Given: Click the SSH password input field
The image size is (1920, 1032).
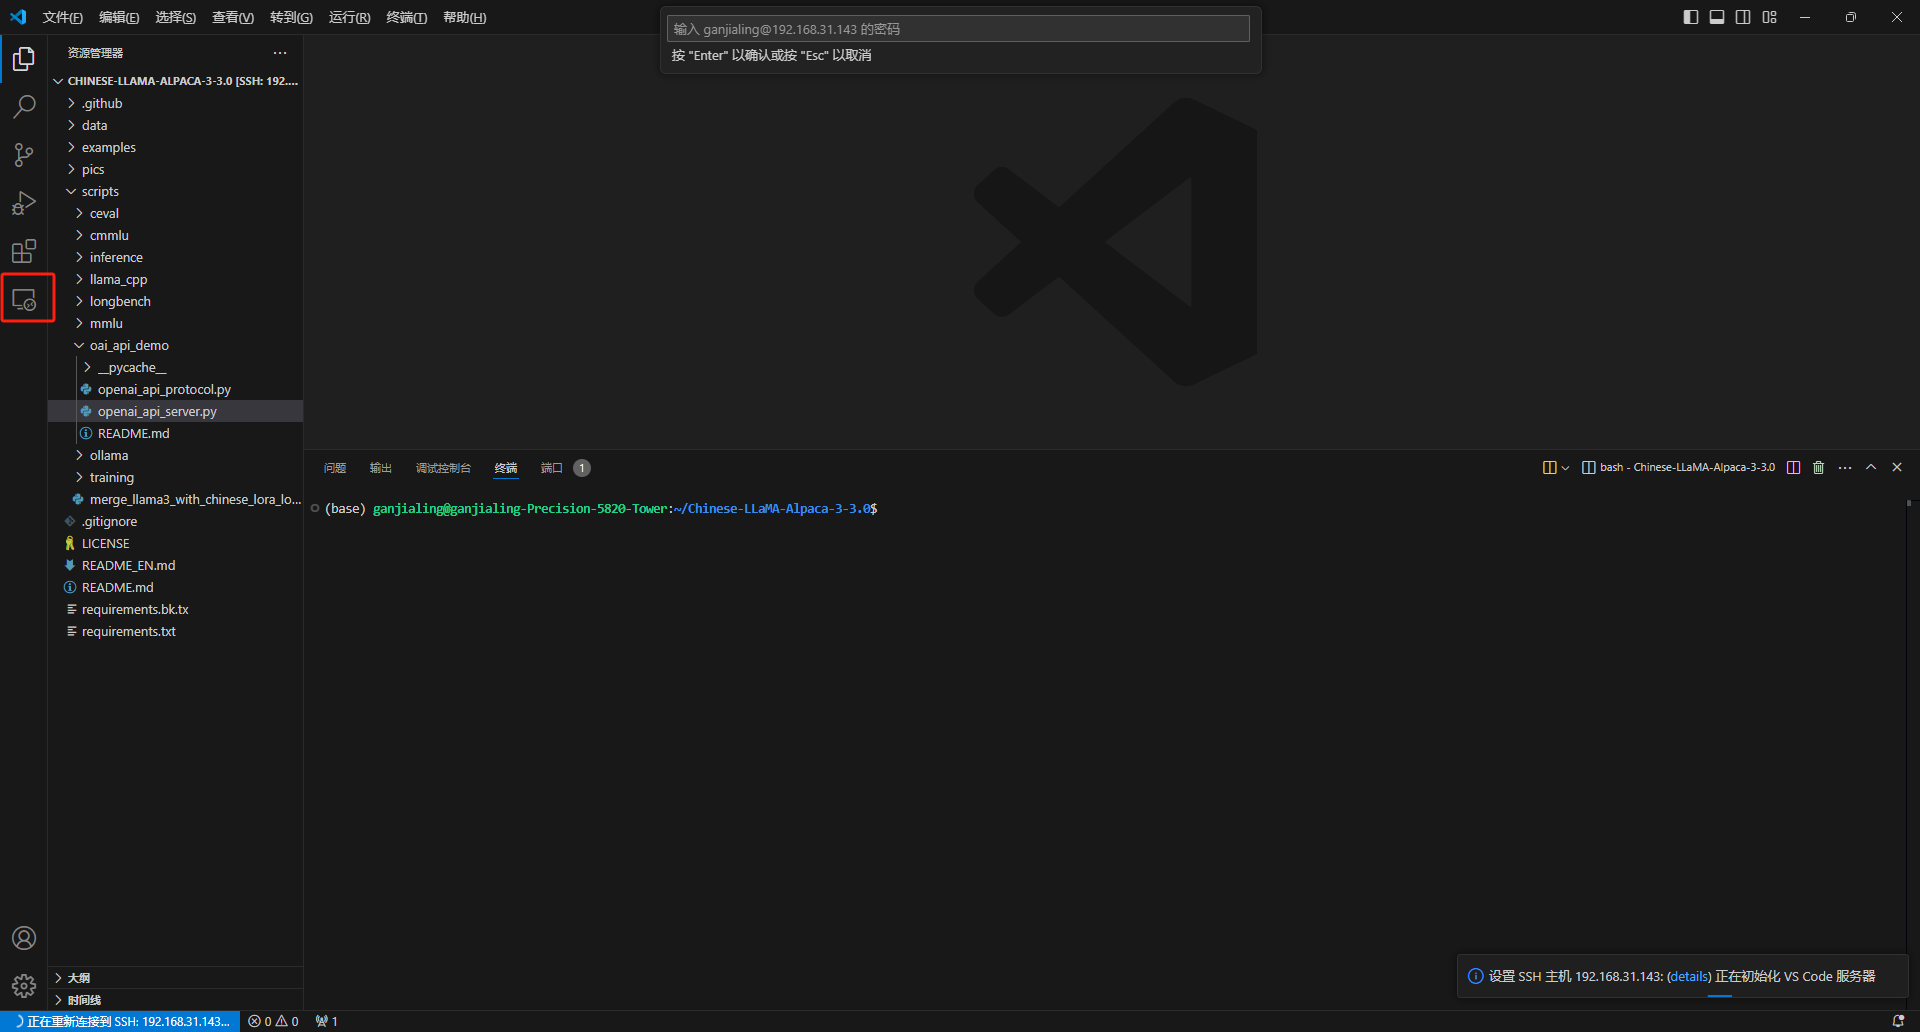Looking at the screenshot, I should point(958,29).
